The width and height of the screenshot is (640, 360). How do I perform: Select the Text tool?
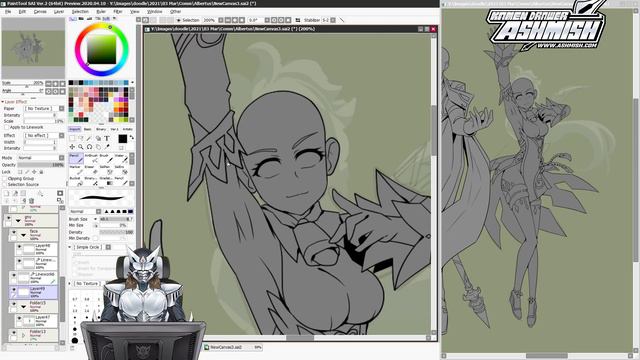pyautogui.click(x=107, y=138)
